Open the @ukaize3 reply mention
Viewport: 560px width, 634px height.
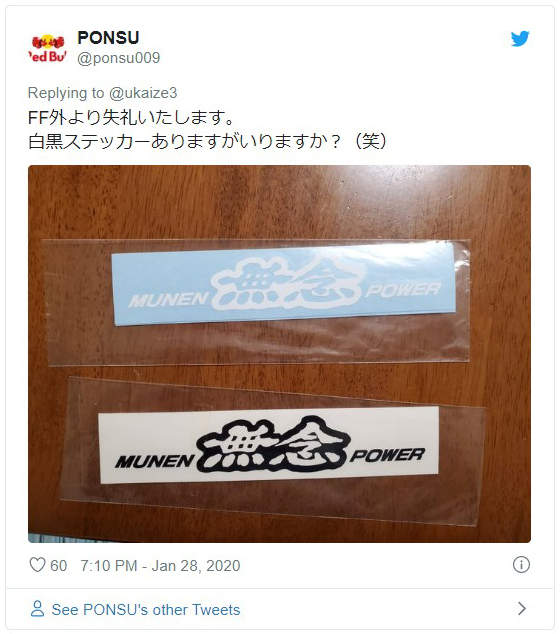143,93
